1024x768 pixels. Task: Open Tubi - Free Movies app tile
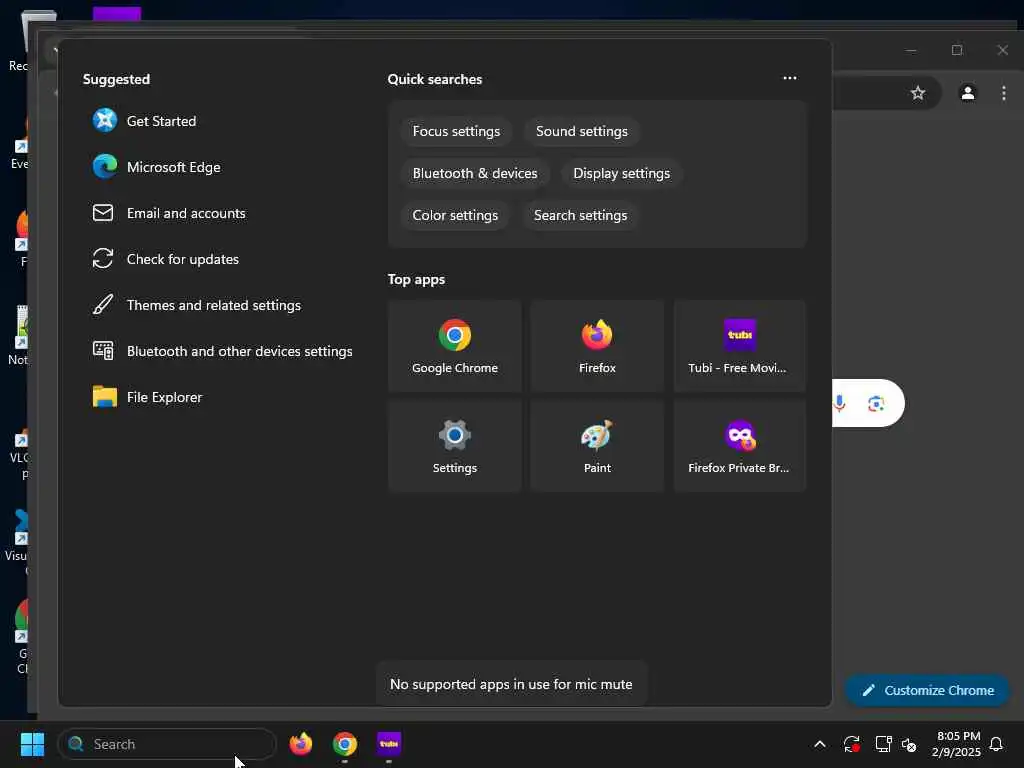point(739,346)
